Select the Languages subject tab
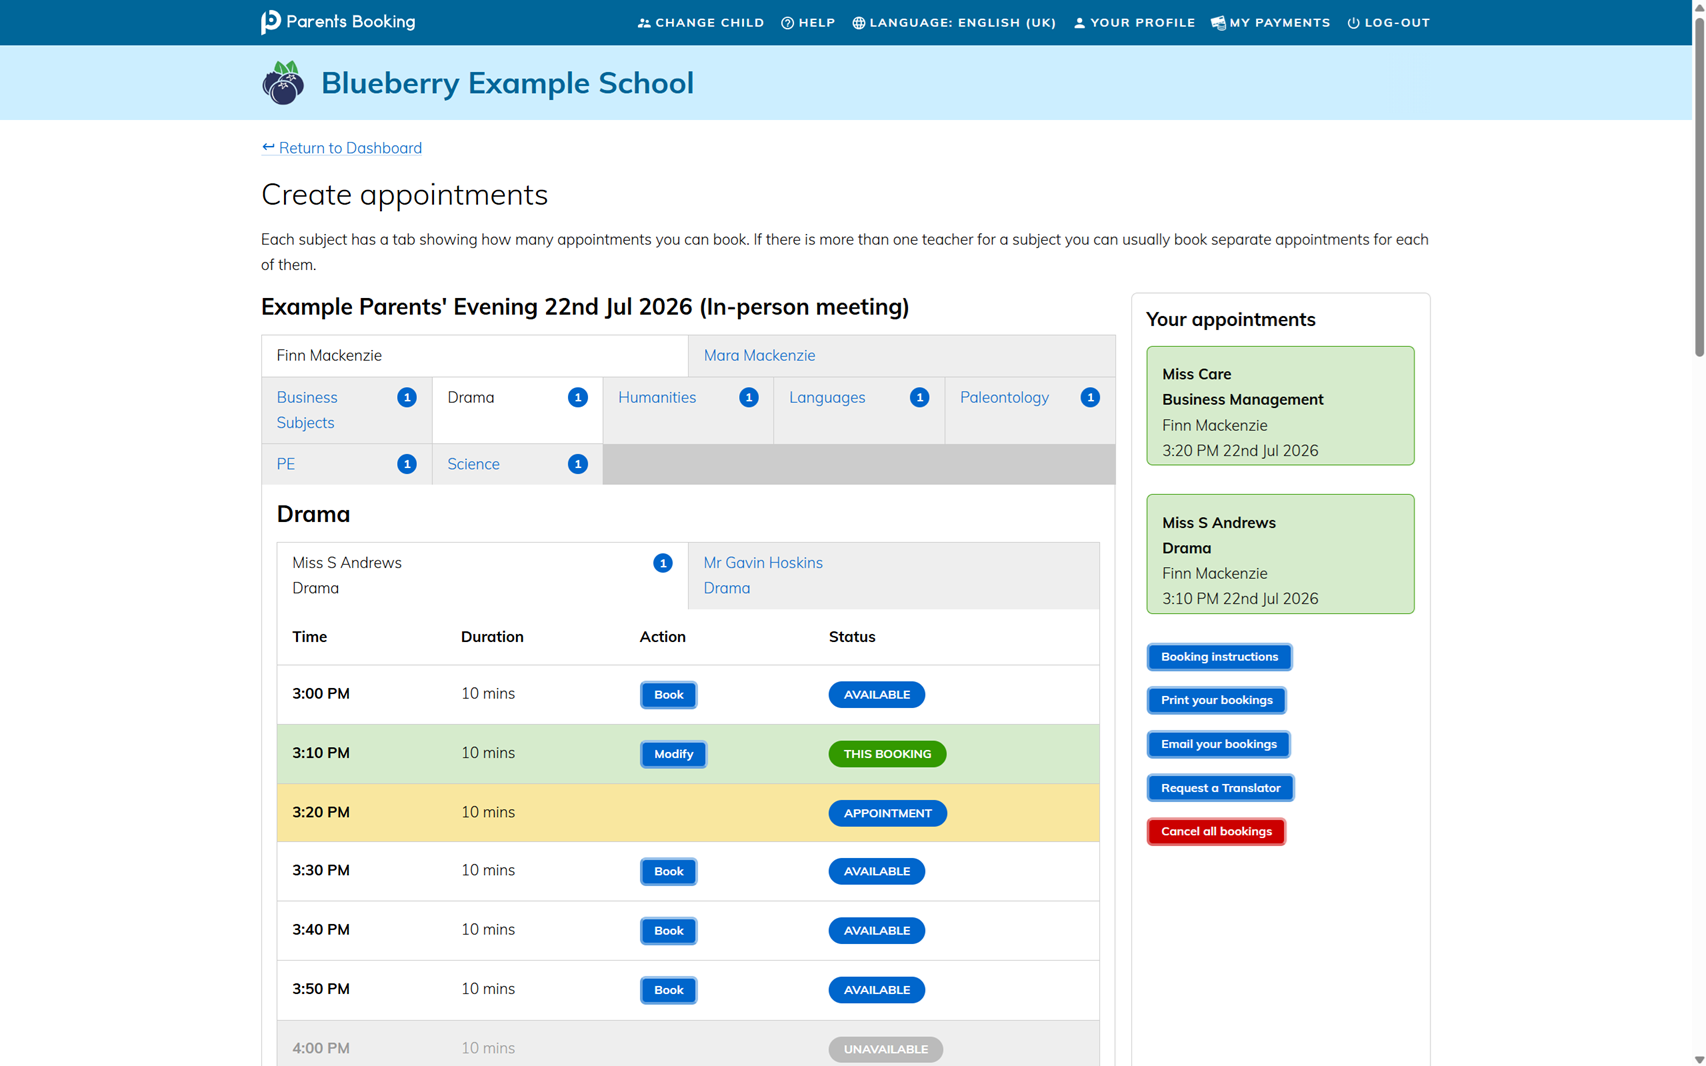Image resolution: width=1706 pixels, height=1066 pixels. point(859,410)
